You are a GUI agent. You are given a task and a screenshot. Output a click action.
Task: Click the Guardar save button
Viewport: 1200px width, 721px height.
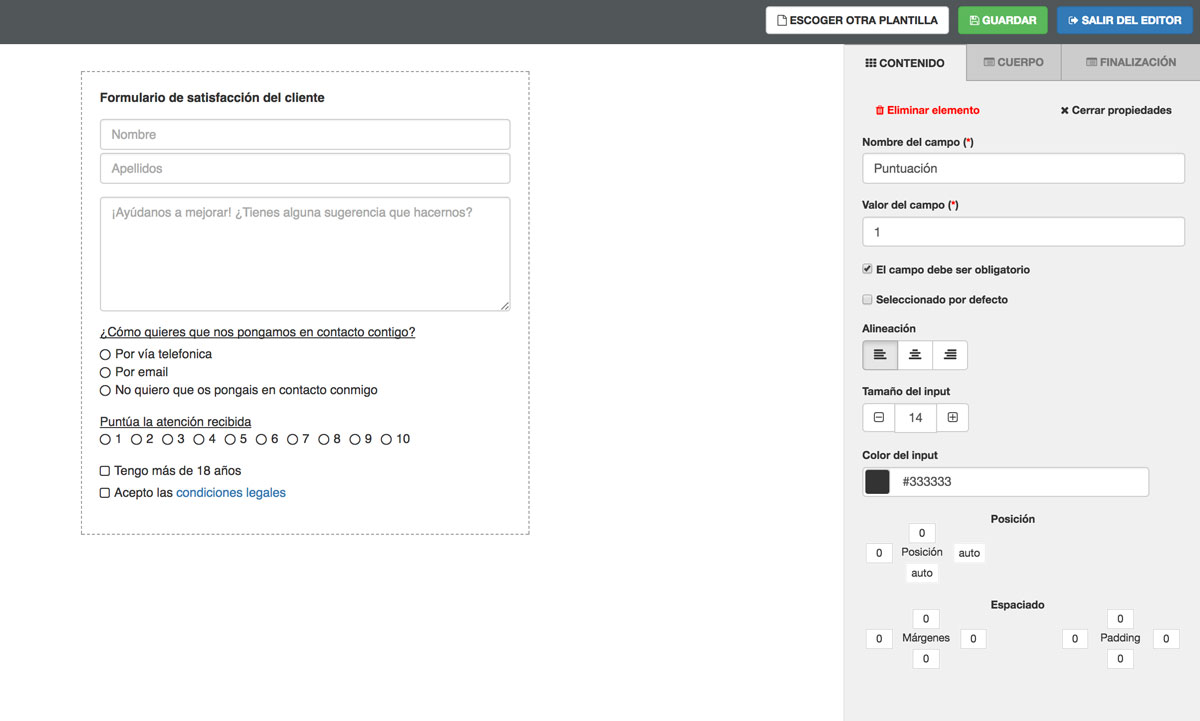[1002, 20]
